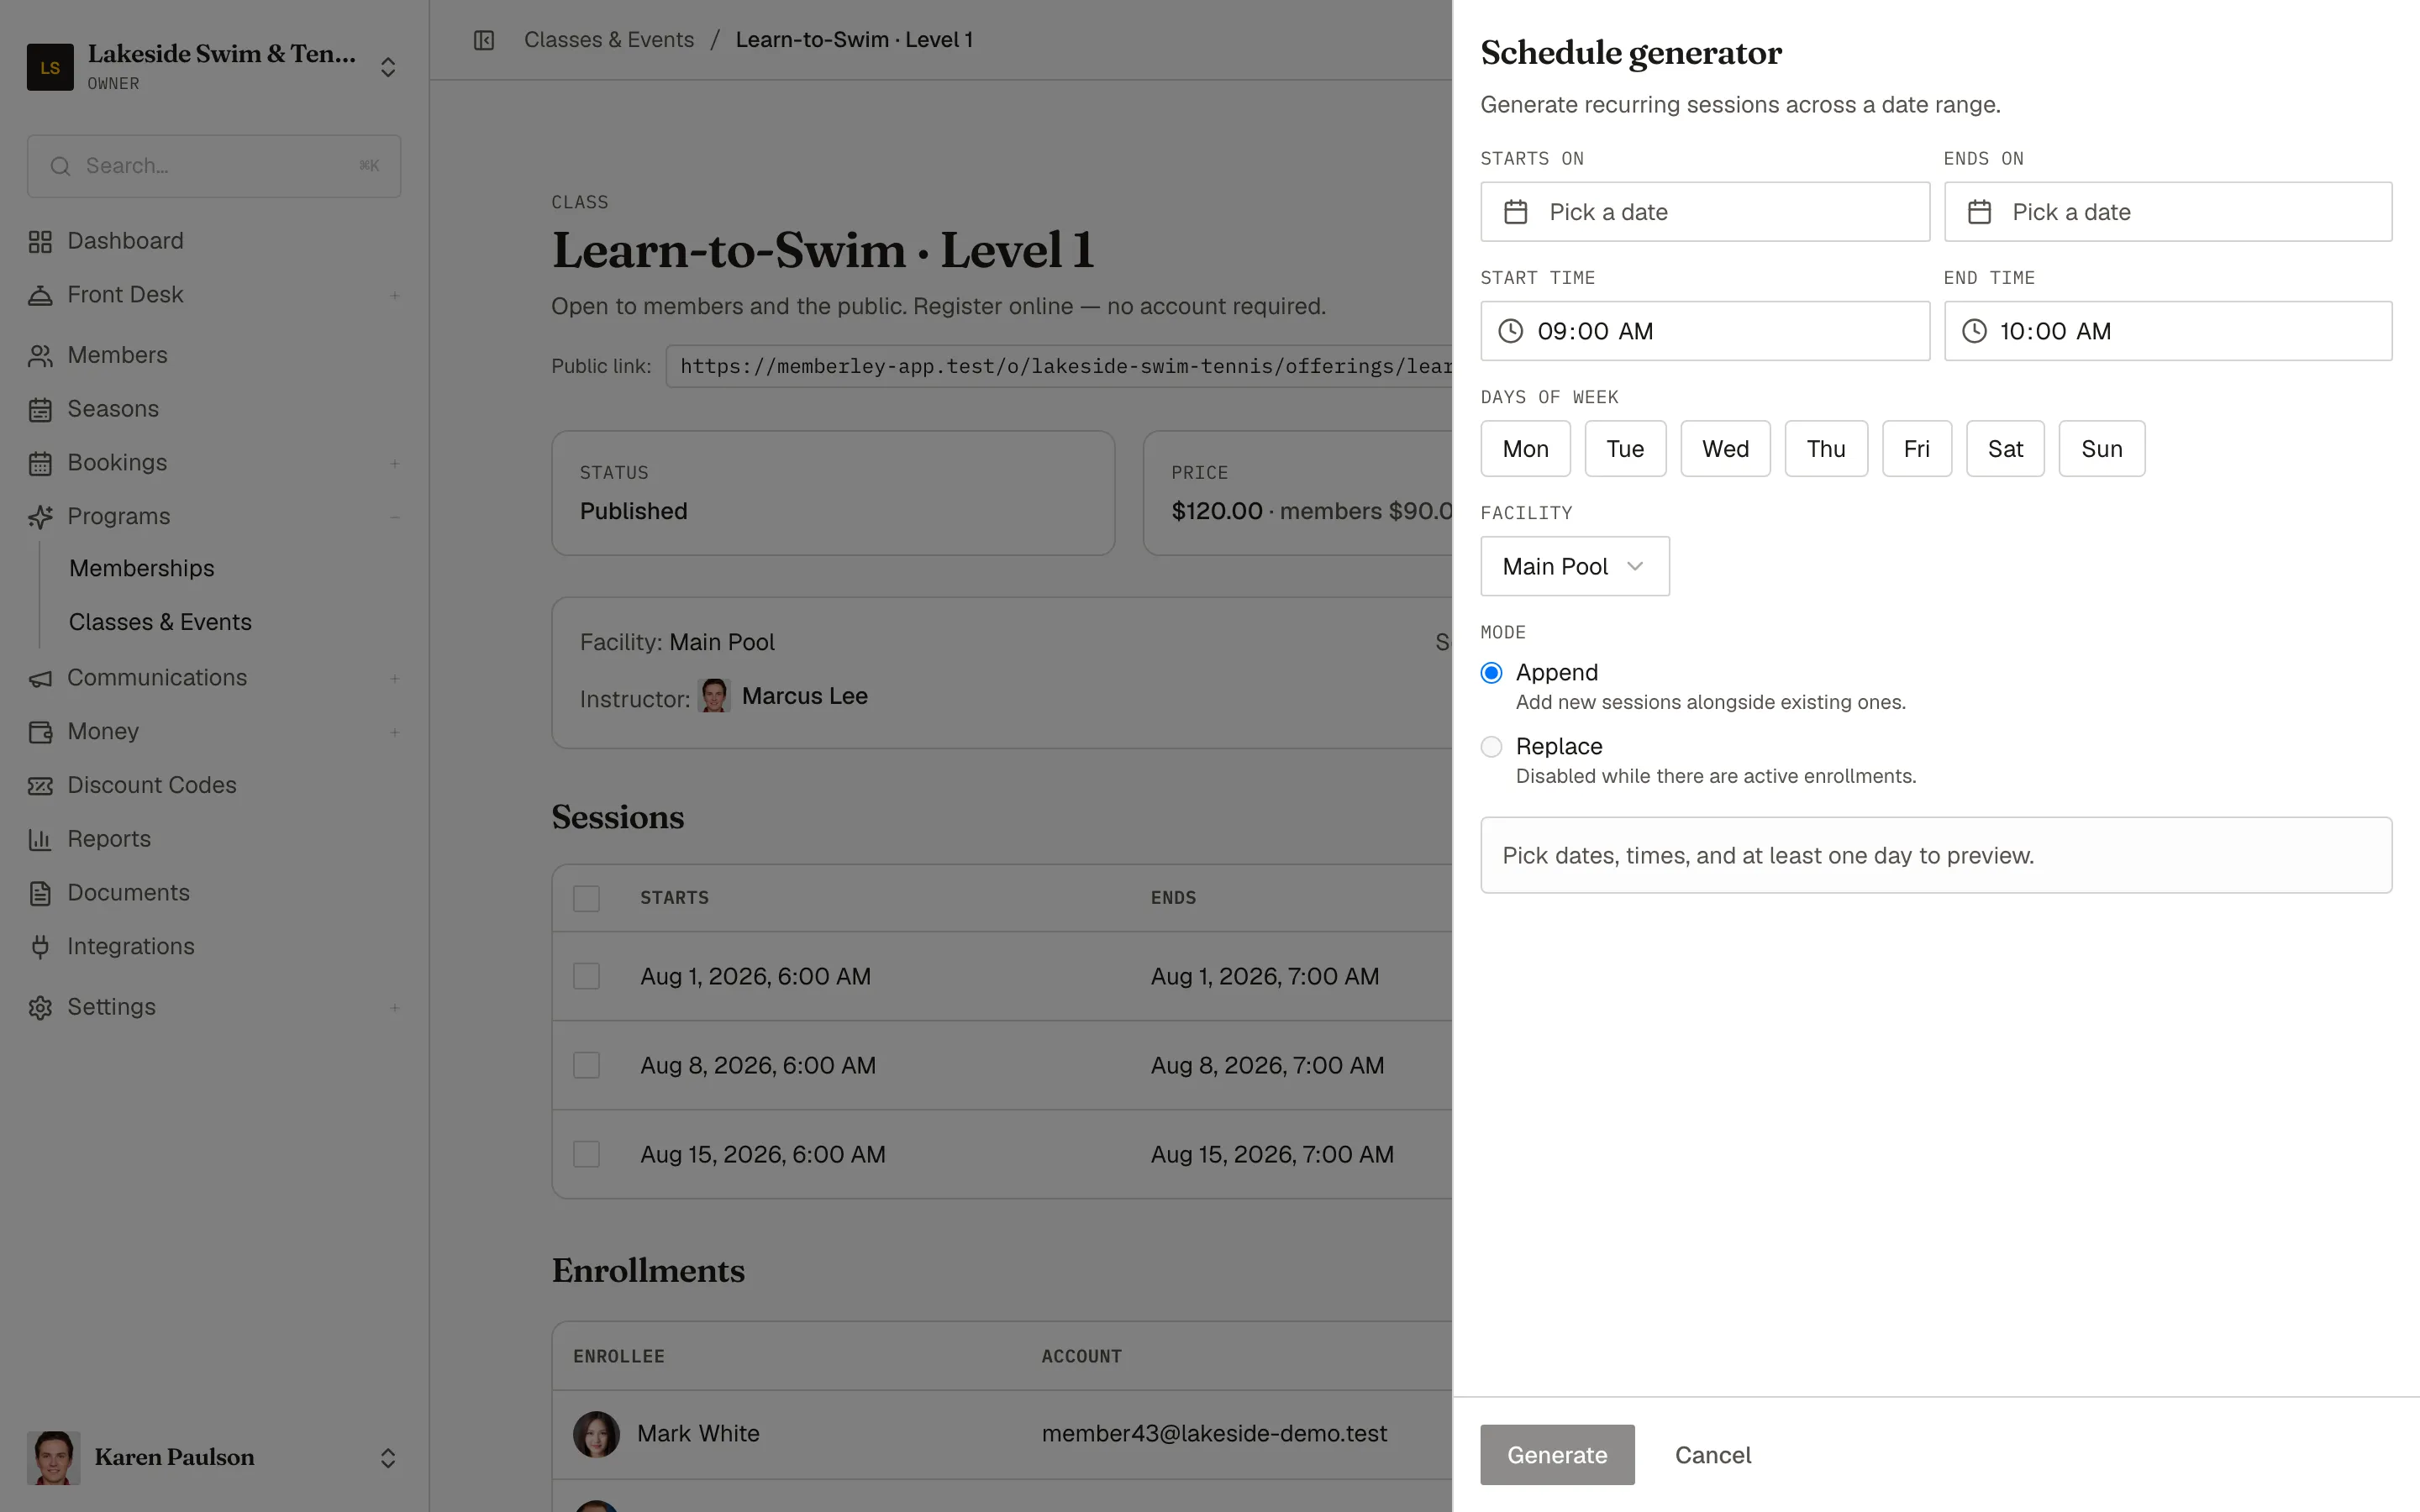2420x1512 pixels.
Task: Click the Starts On calendar icon
Action: pyautogui.click(x=1516, y=212)
